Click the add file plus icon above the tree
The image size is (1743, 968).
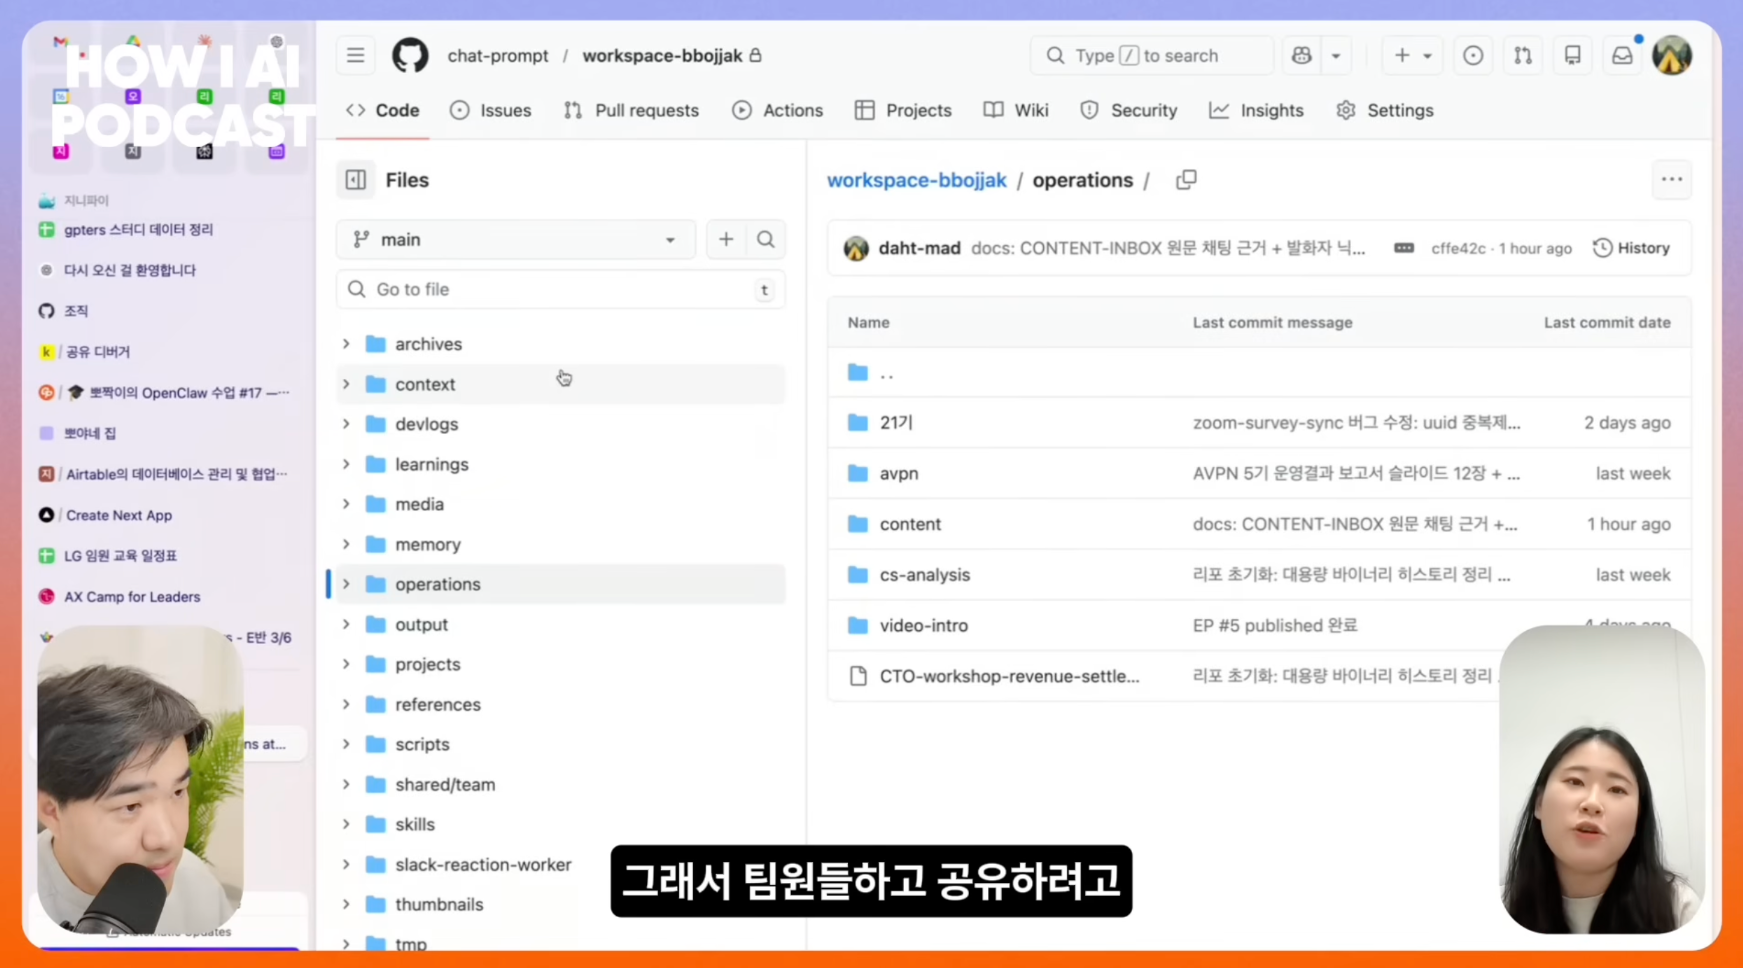tap(726, 239)
